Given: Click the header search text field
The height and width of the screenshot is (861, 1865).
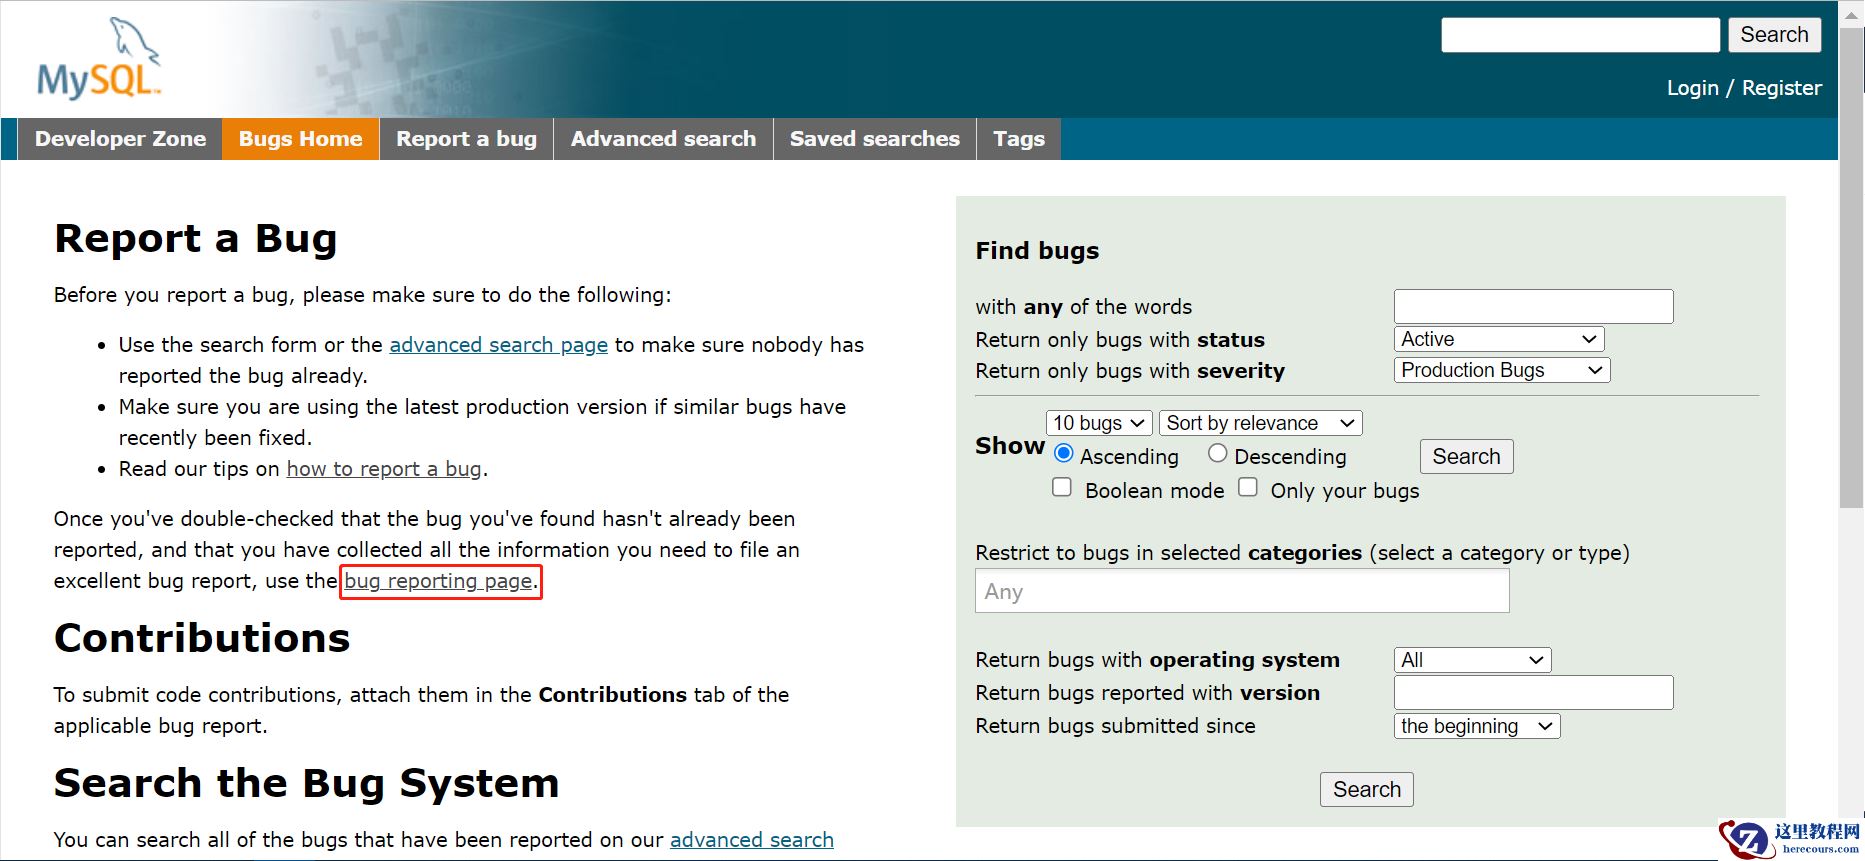Looking at the screenshot, I should 1580,35.
